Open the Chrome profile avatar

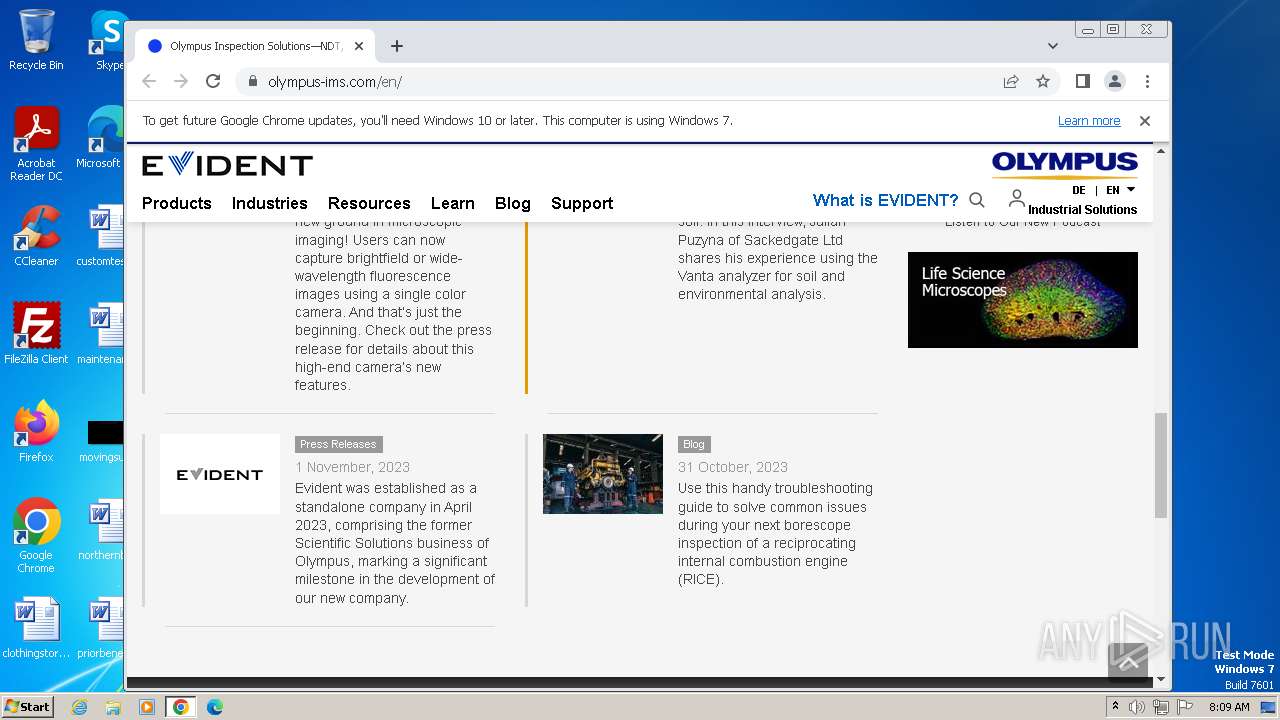(x=1115, y=81)
